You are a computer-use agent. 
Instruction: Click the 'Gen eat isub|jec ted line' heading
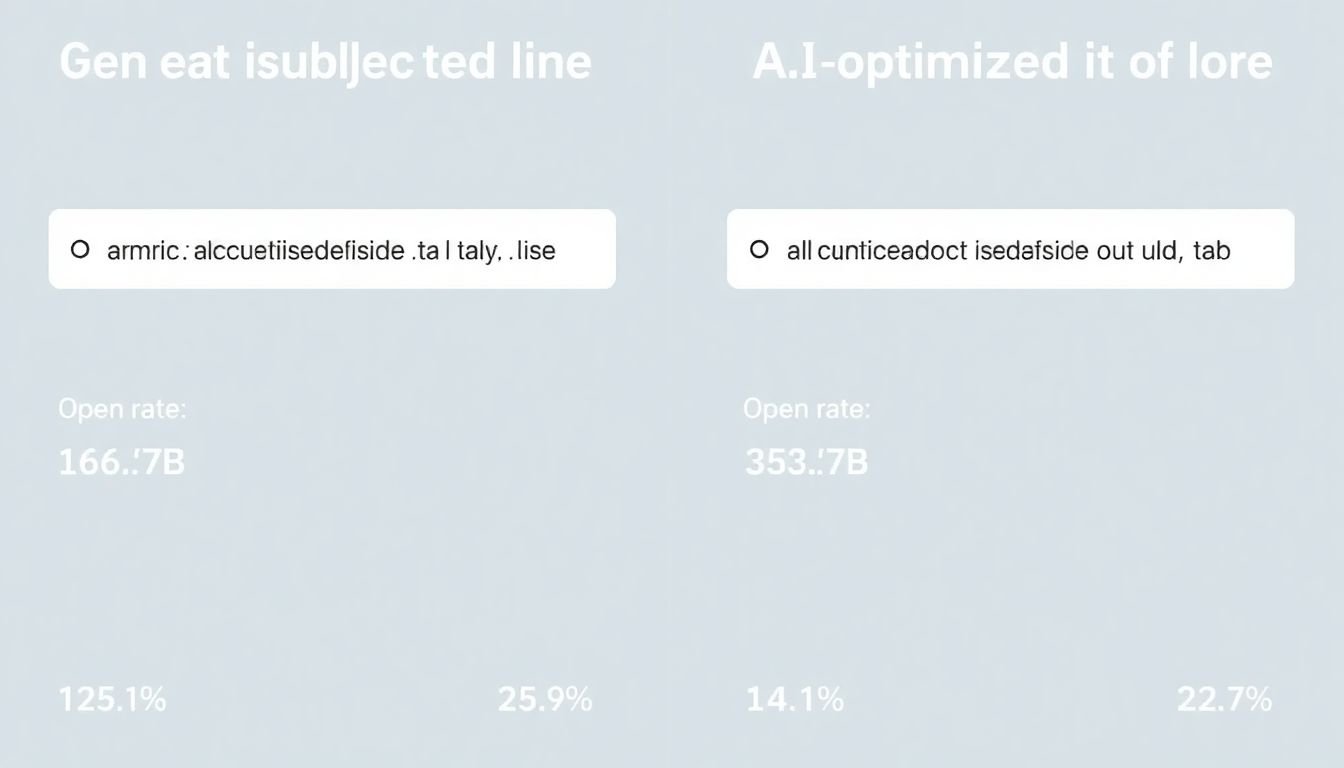click(x=325, y=62)
